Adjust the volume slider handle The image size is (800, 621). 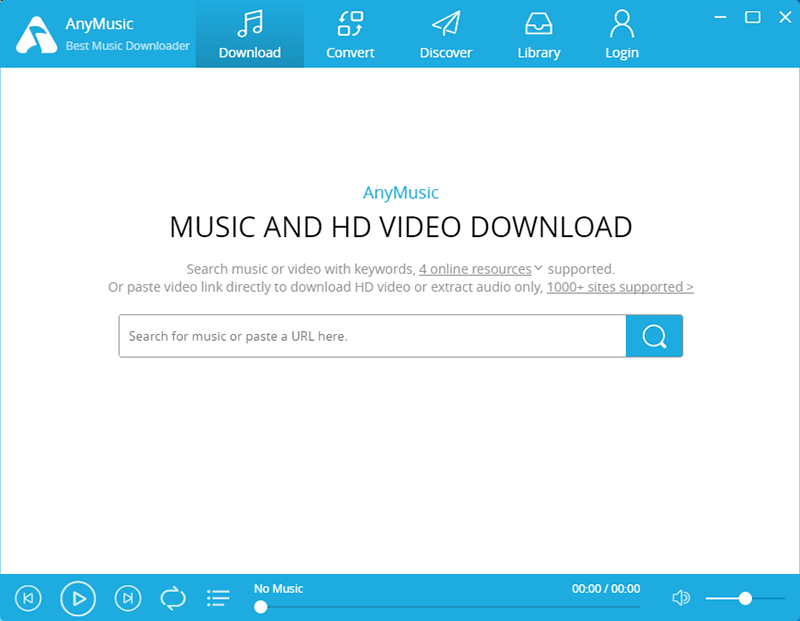[745, 598]
